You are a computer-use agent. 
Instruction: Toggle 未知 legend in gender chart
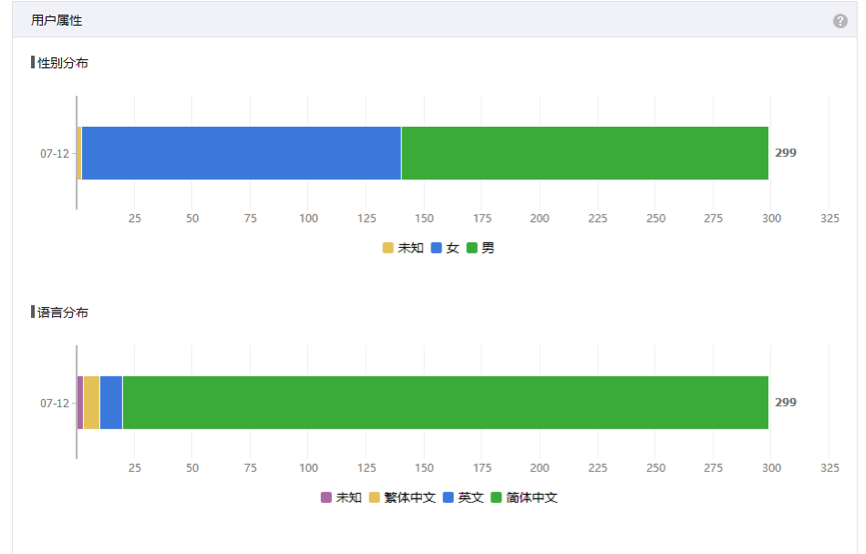(x=403, y=248)
